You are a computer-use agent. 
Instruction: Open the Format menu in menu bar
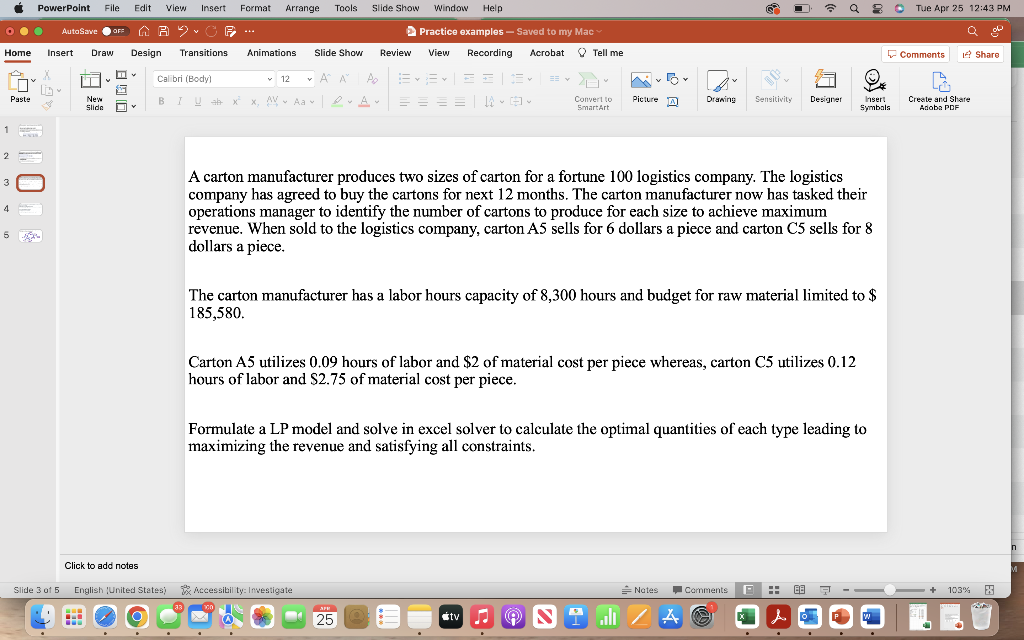pos(255,8)
